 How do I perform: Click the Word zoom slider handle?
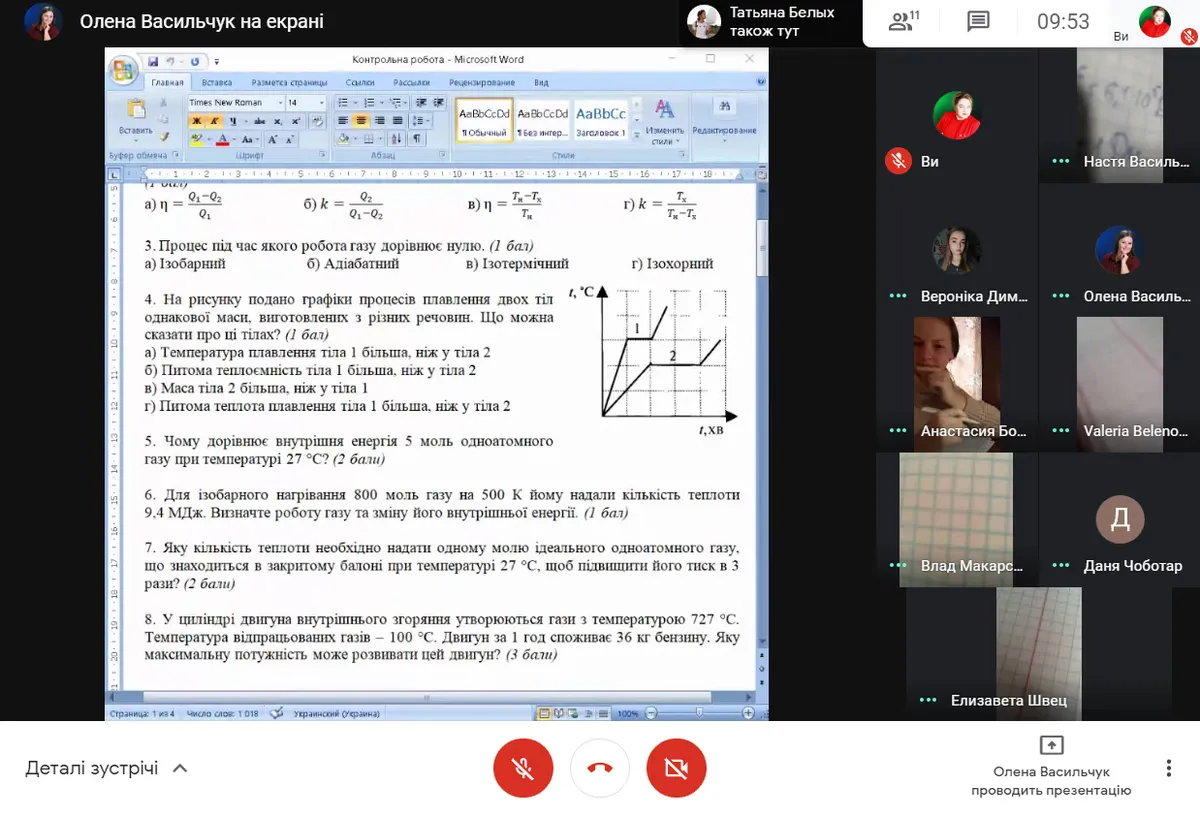pyautogui.click(x=700, y=713)
